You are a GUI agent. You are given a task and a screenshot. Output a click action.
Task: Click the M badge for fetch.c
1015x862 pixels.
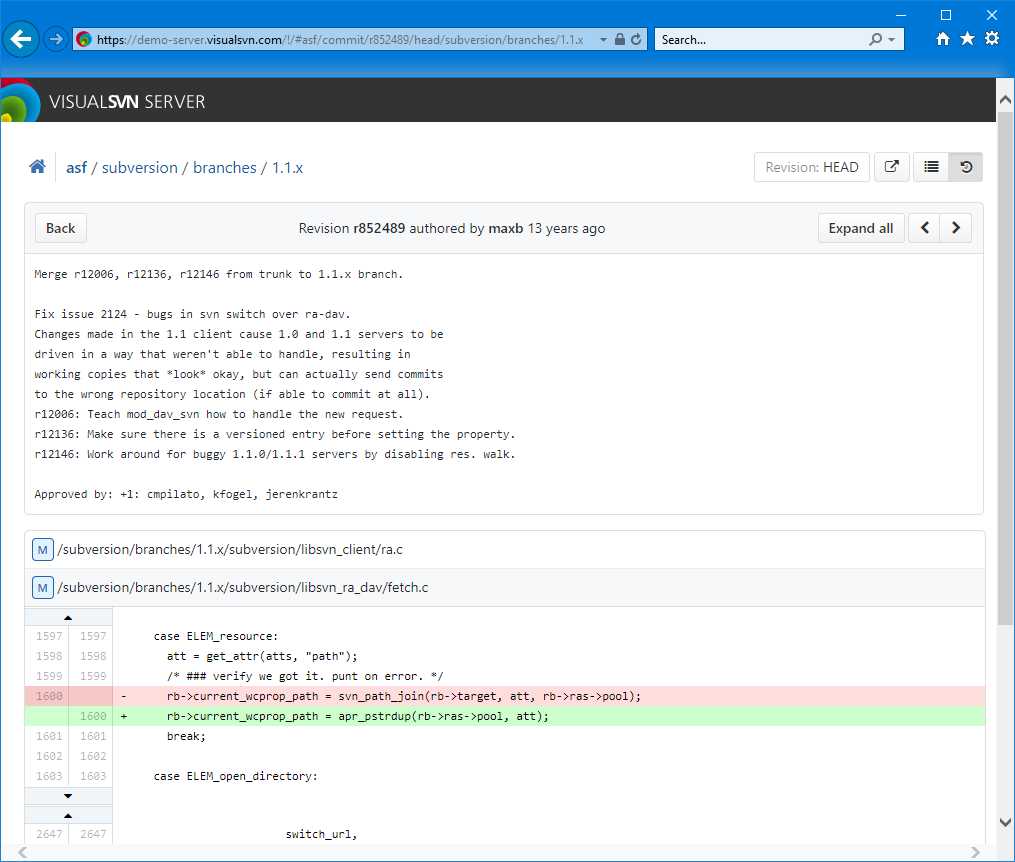[43, 588]
